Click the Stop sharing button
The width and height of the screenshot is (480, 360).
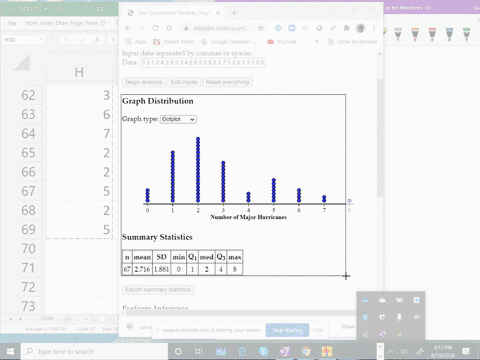287,330
